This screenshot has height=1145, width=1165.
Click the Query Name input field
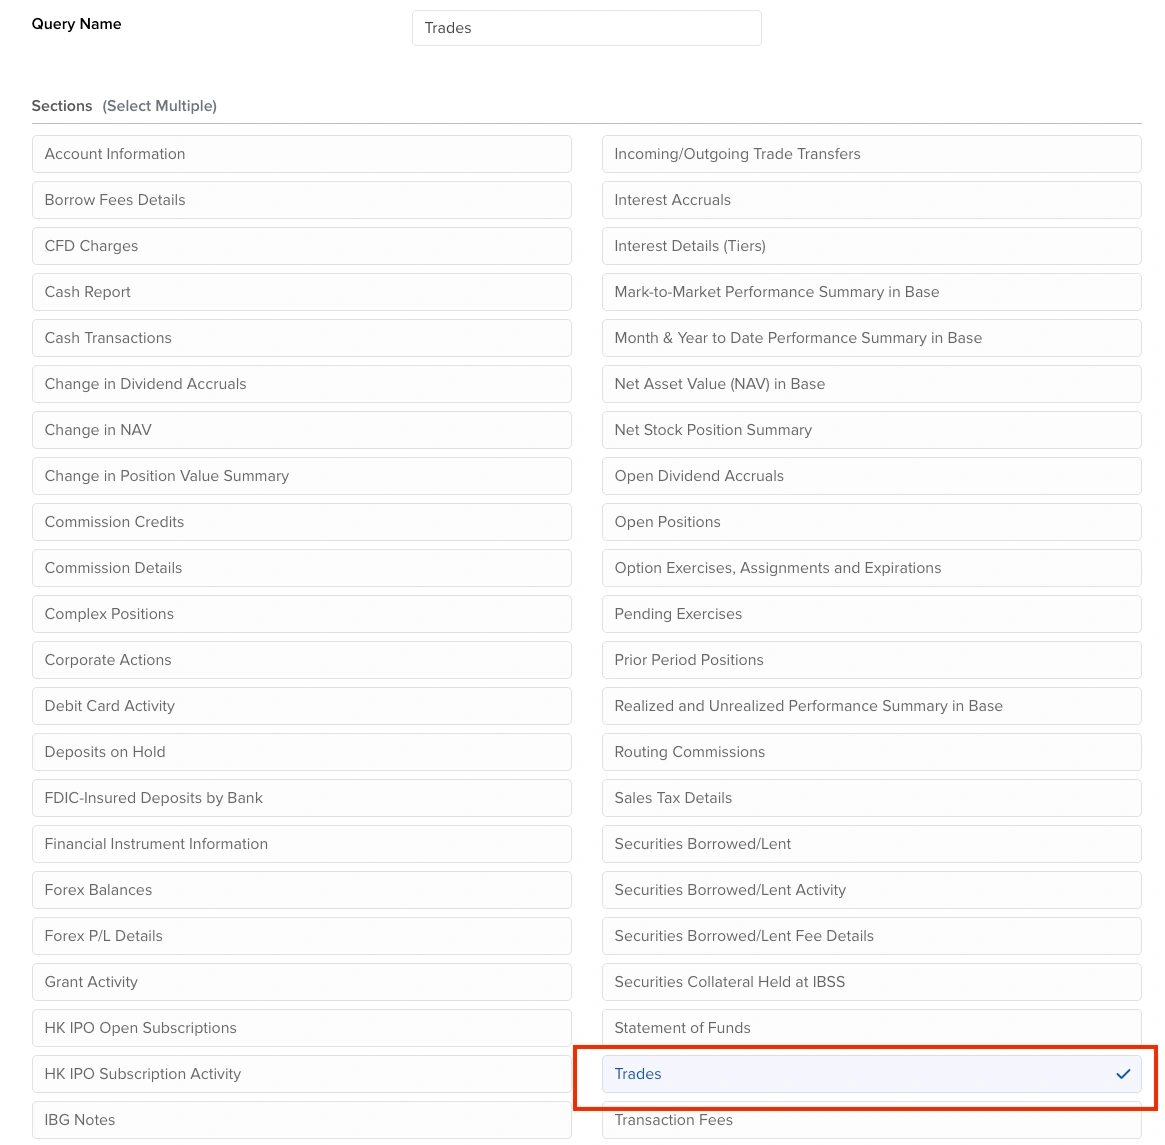(x=586, y=28)
